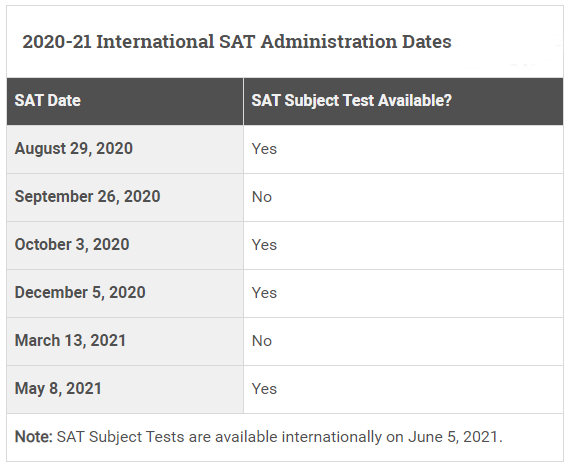The height and width of the screenshot is (466, 571).
Task: Select Yes beside December 5, 2020
Action: [264, 293]
